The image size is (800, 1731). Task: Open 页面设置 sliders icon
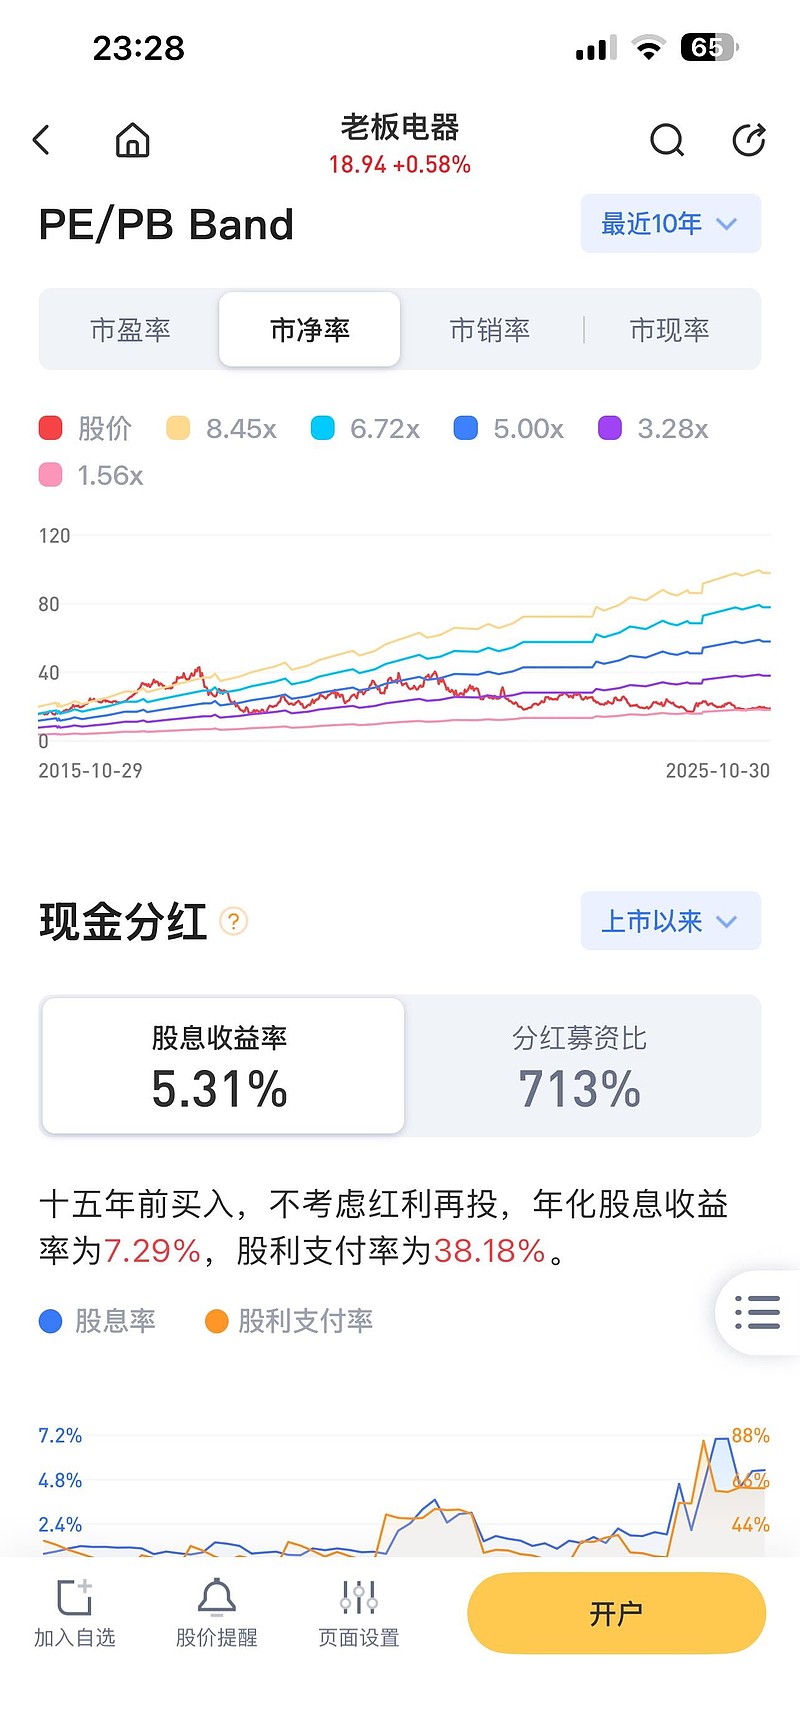[x=358, y=1598]
